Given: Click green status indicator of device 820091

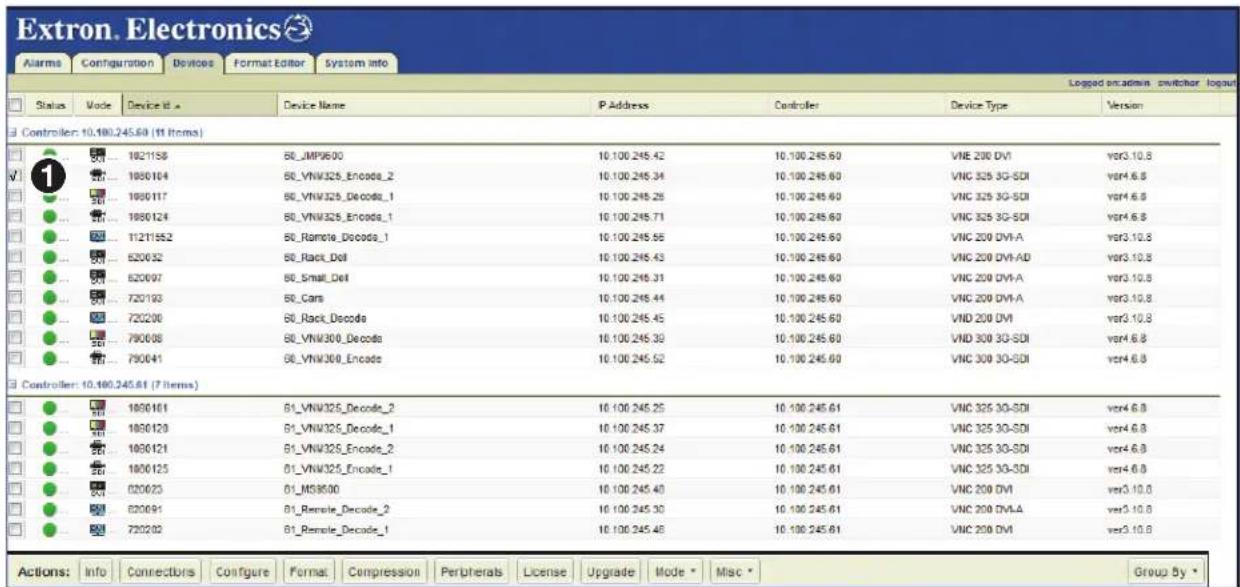Looking at the screenshot, I should [50, 507].
